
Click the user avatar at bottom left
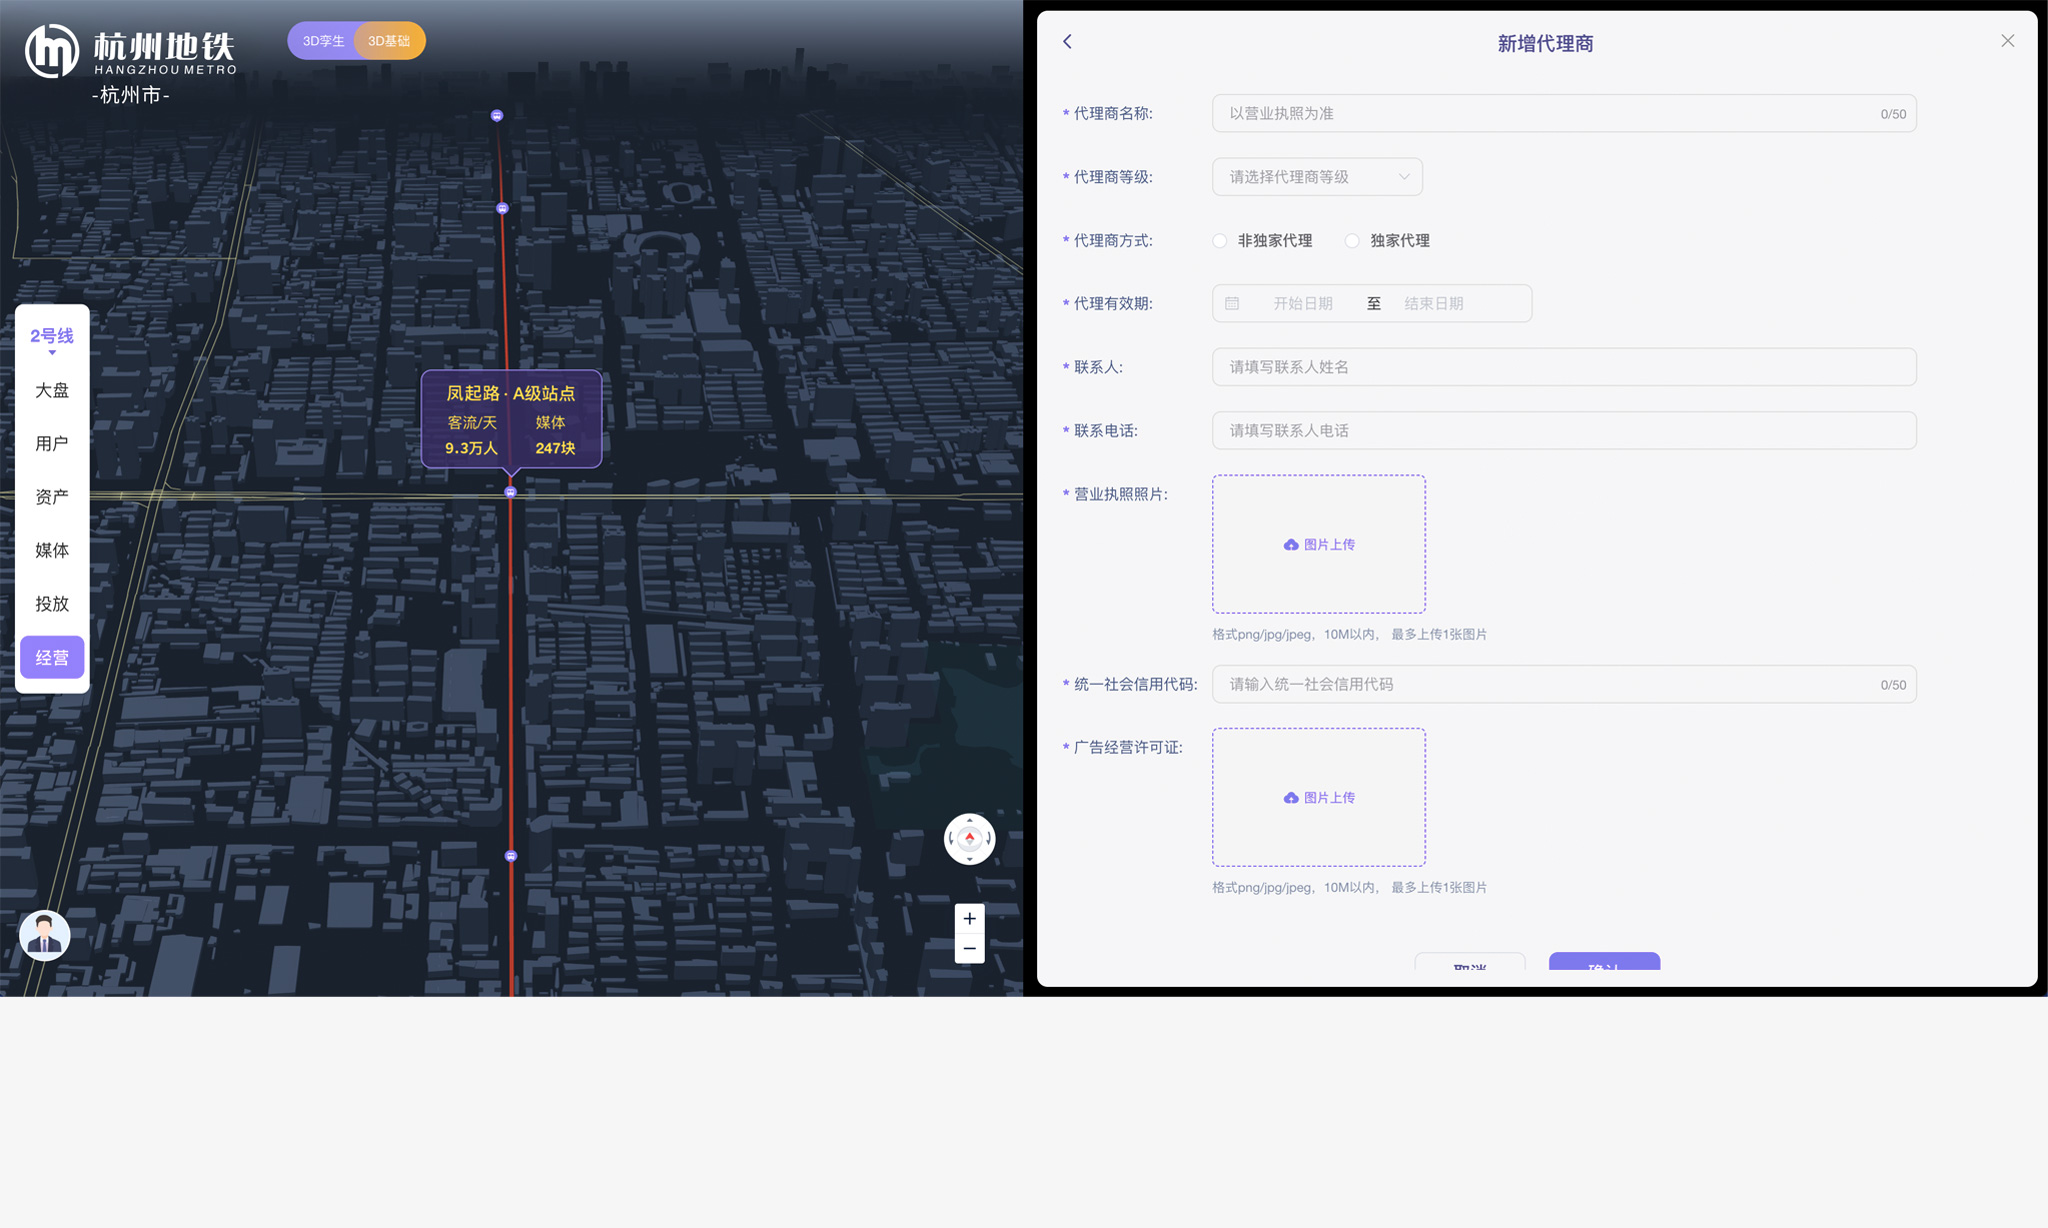(x=45, y=936)
